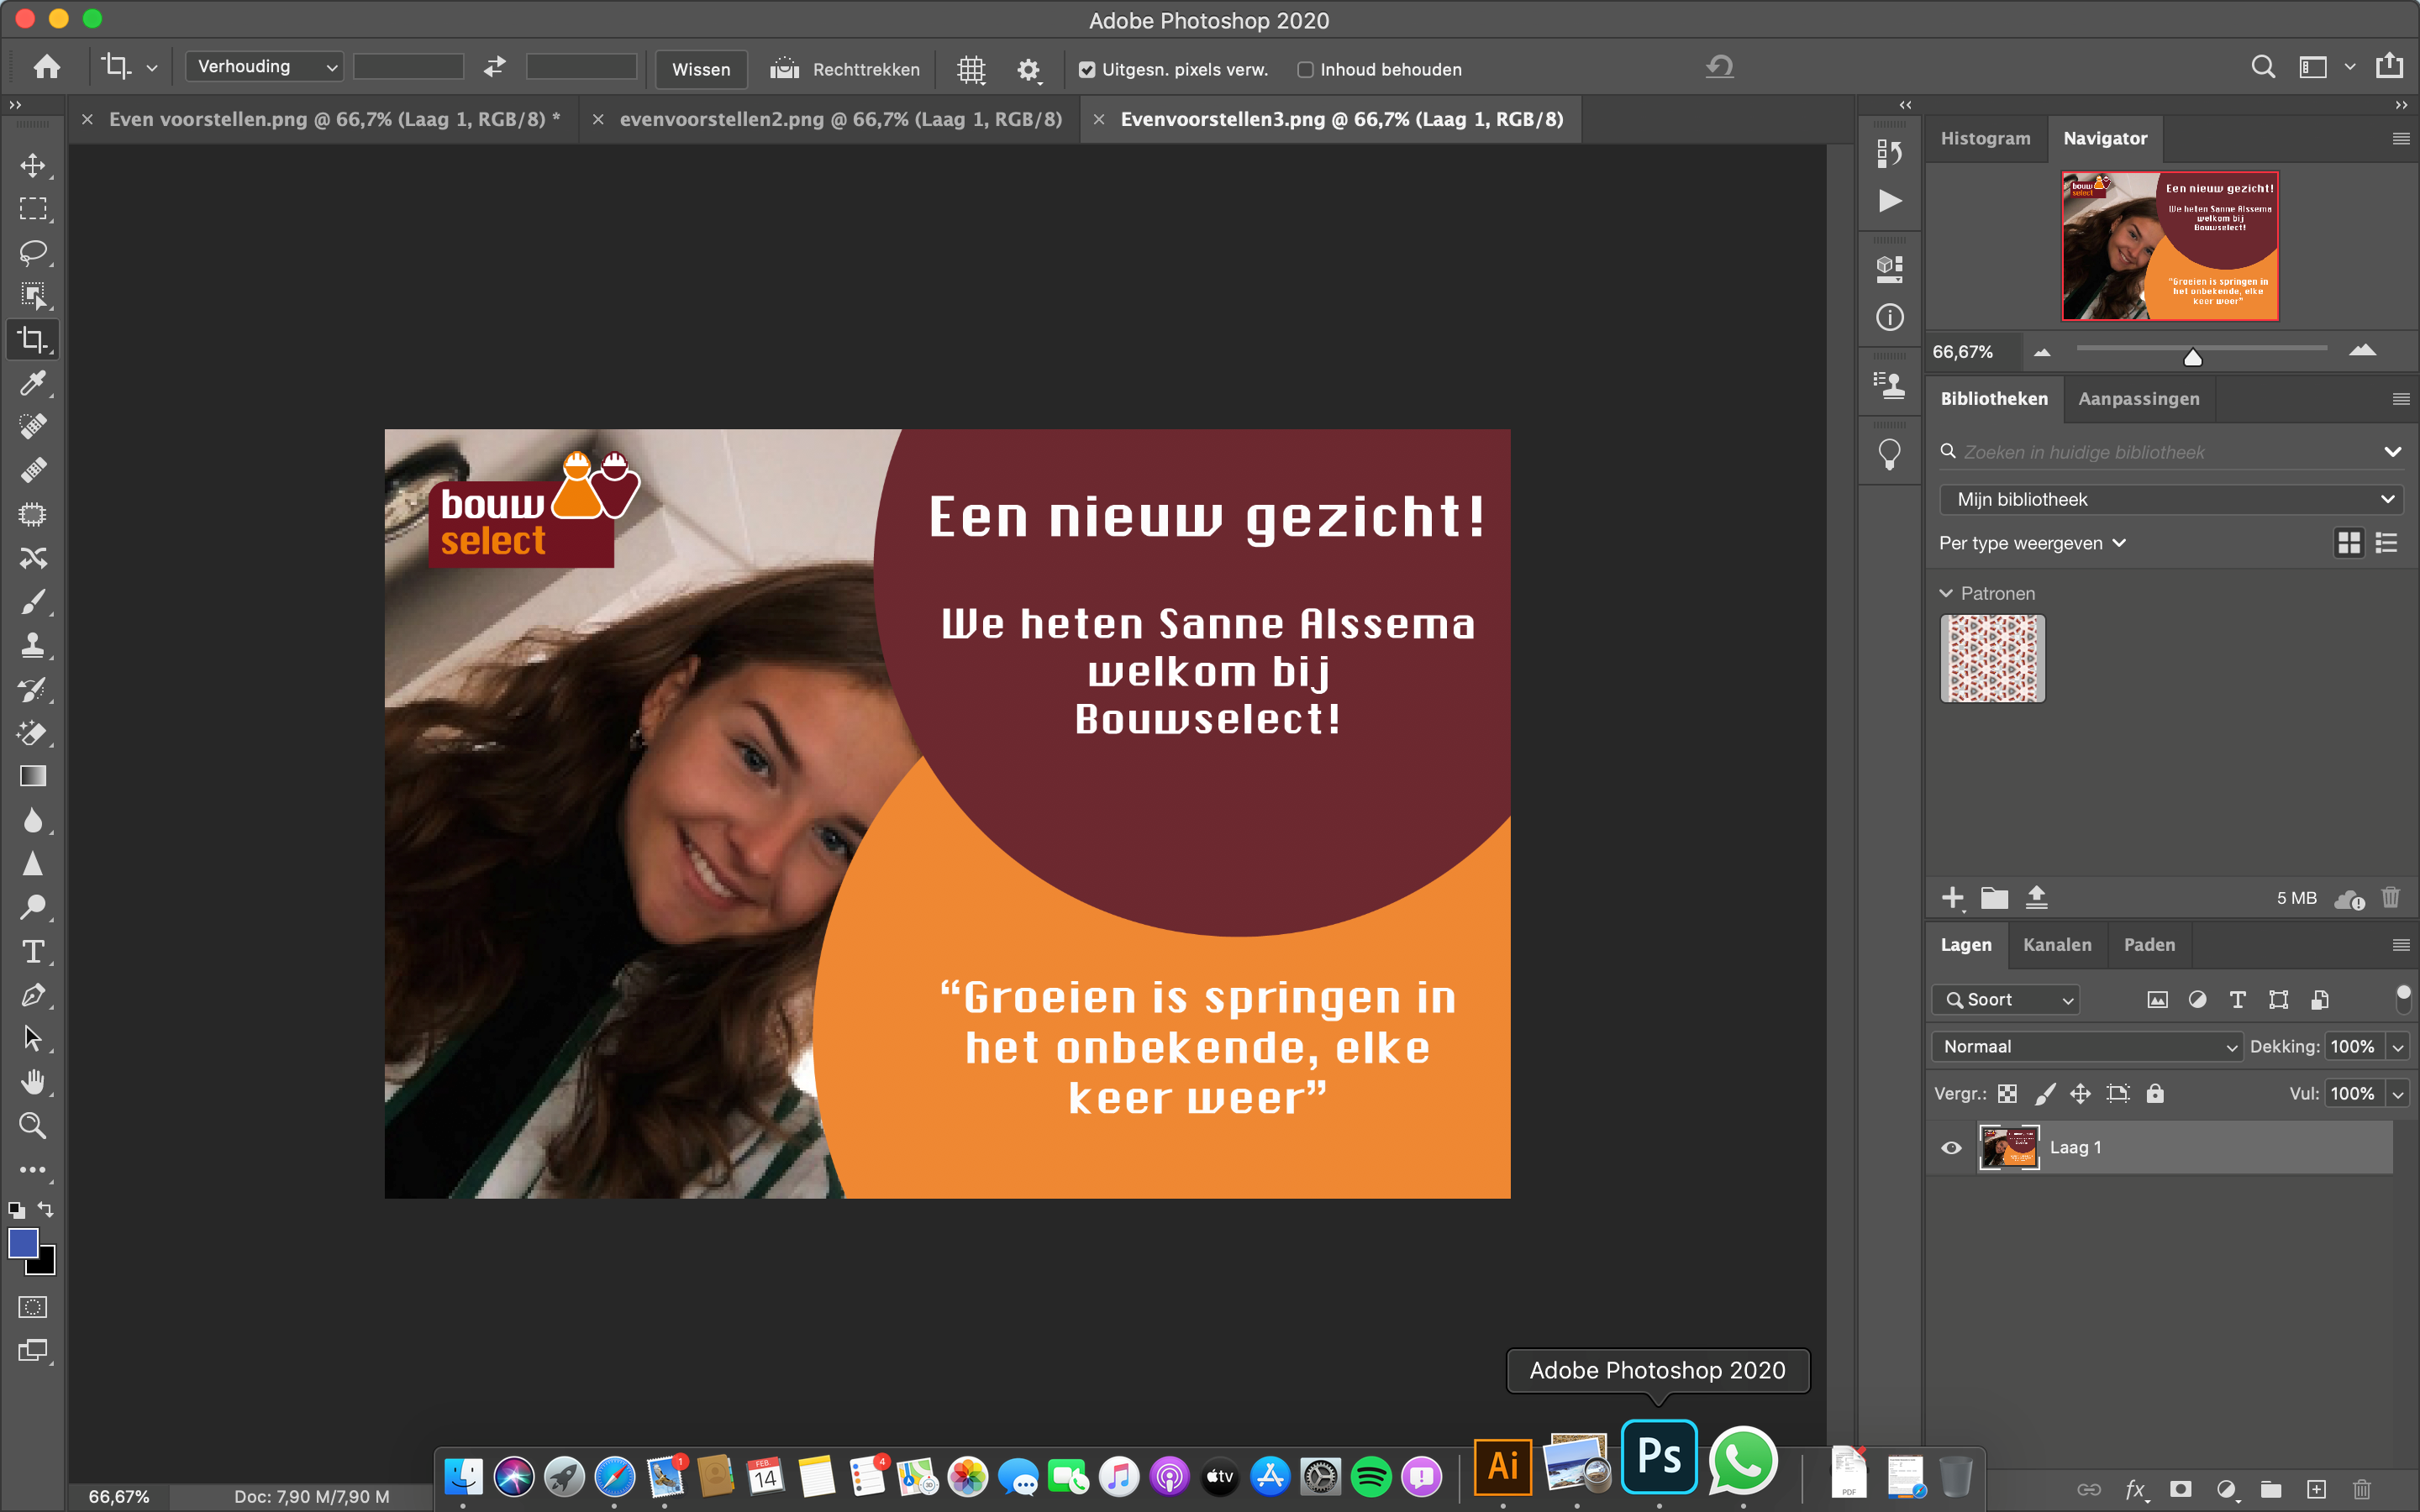Open the Search icon top right
2420x1512 pixels.
2263,67
